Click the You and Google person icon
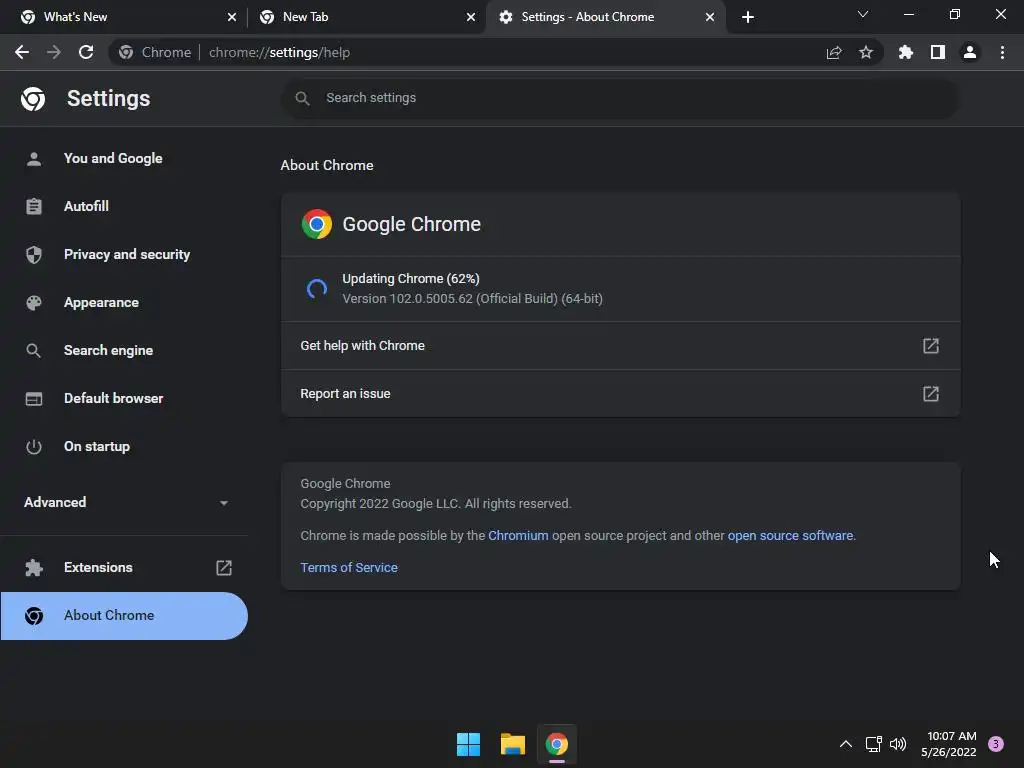This screenshot has height=768, width=1024. point(34,159)
